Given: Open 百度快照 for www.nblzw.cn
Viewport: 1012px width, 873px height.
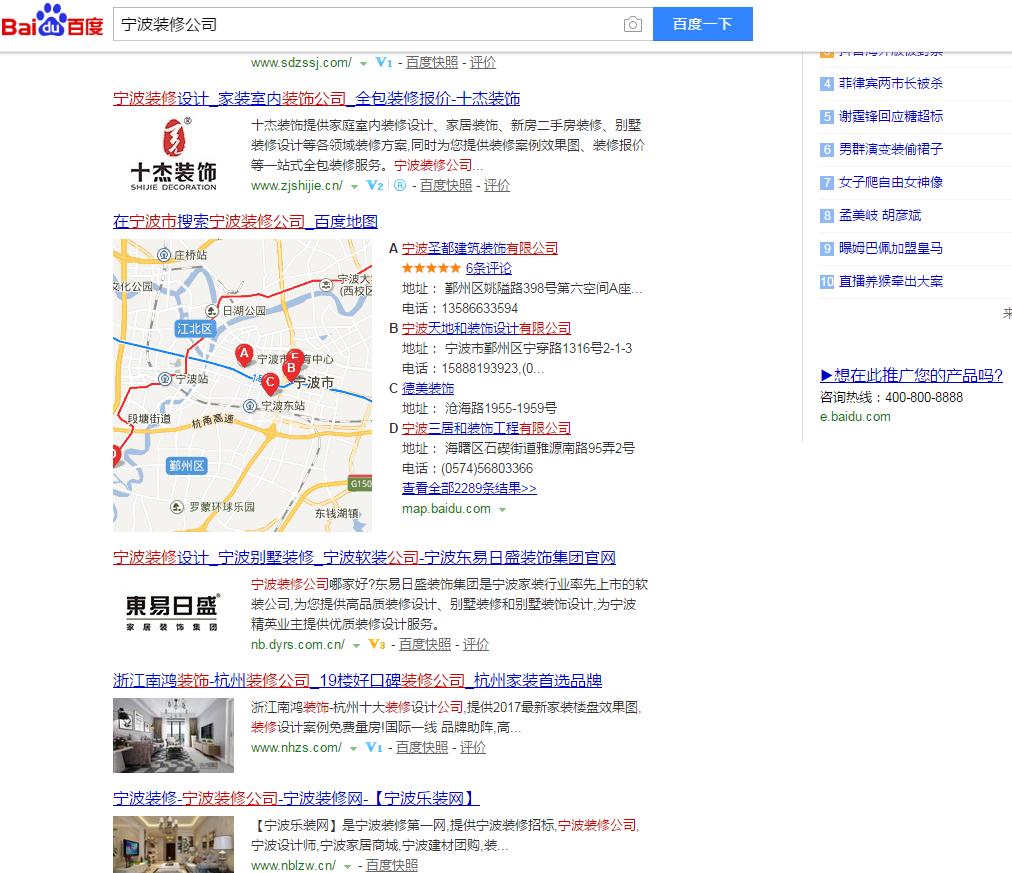Looking at the screenshot, I should point(392,865).
